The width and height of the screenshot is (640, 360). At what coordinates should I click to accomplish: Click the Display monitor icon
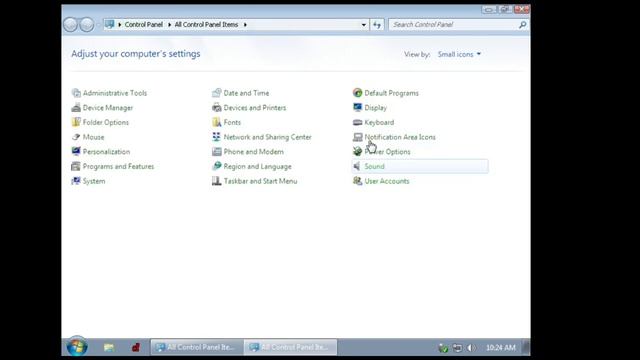click(x=358, y=108)
